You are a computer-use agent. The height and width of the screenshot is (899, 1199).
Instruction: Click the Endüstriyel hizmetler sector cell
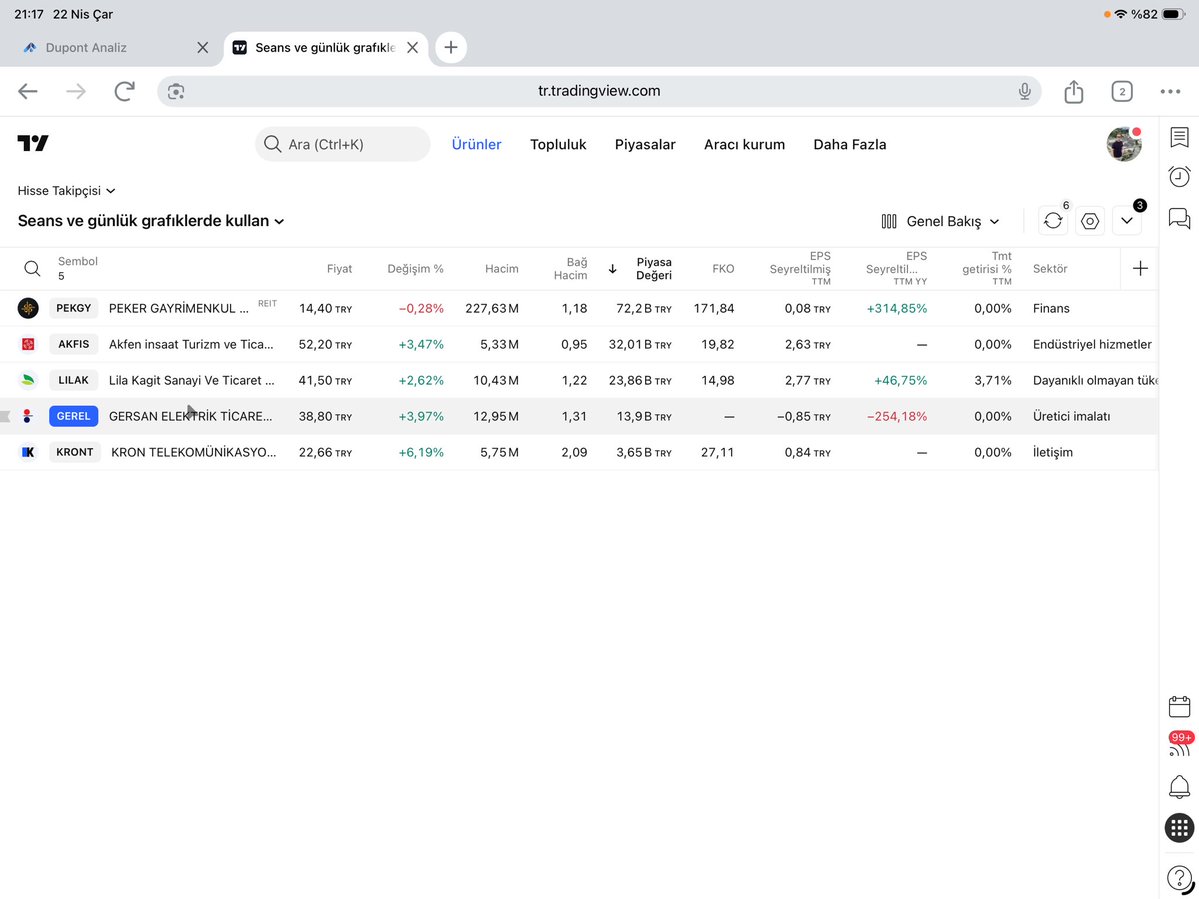1092,345
